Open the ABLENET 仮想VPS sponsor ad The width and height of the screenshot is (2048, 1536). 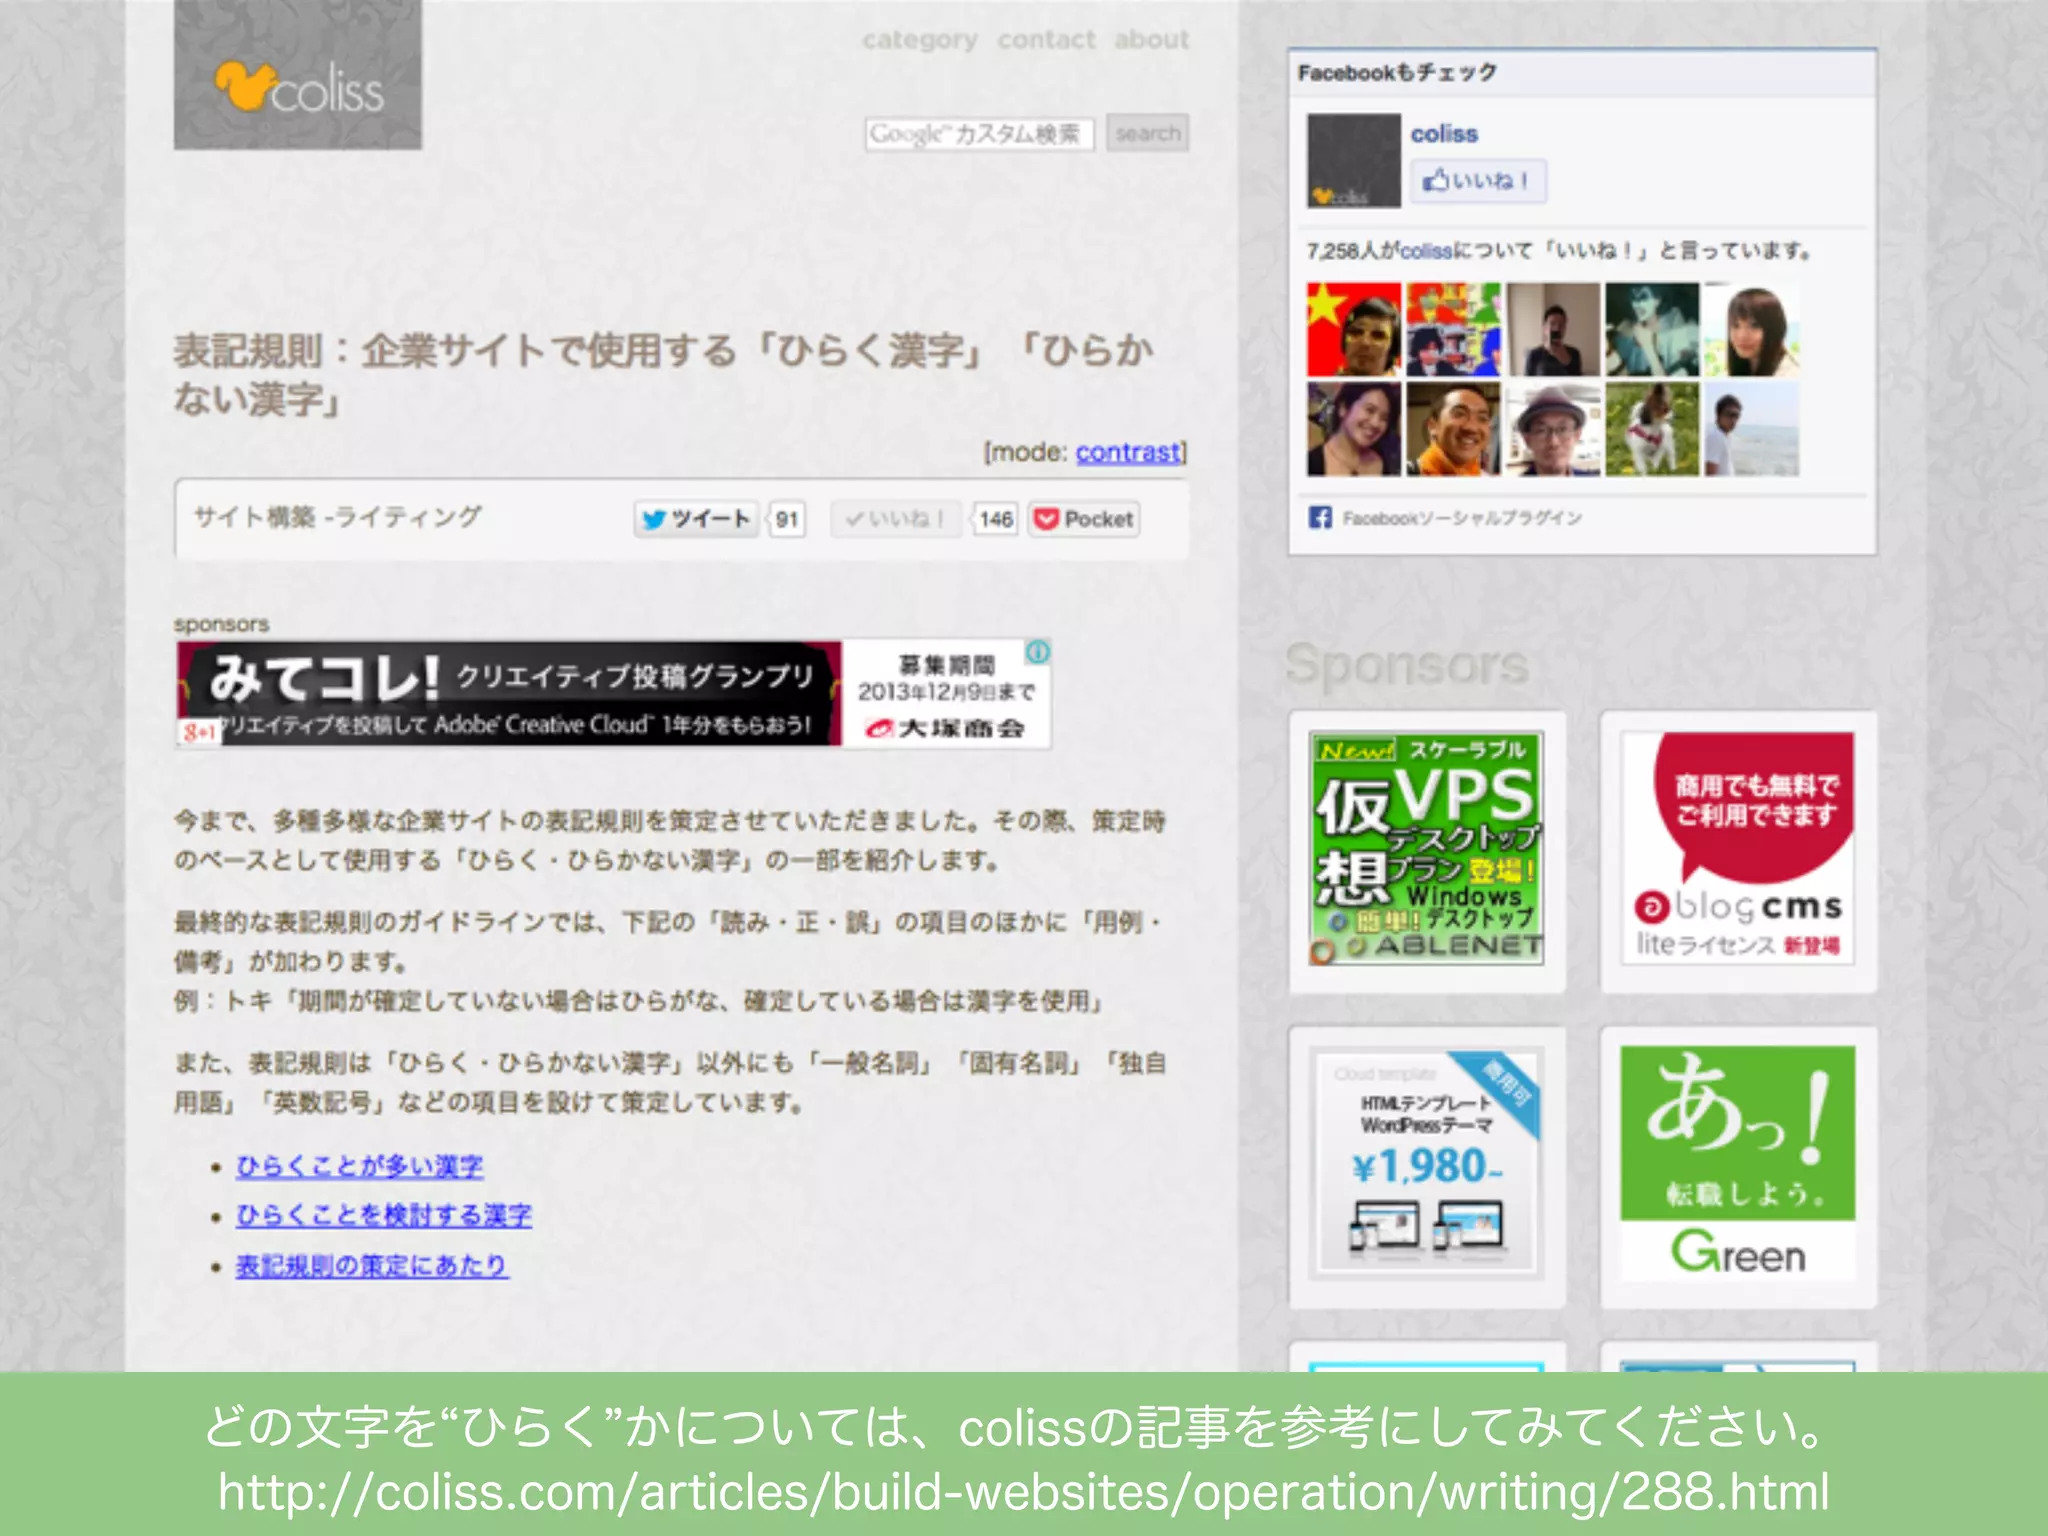coord(1427,849)
